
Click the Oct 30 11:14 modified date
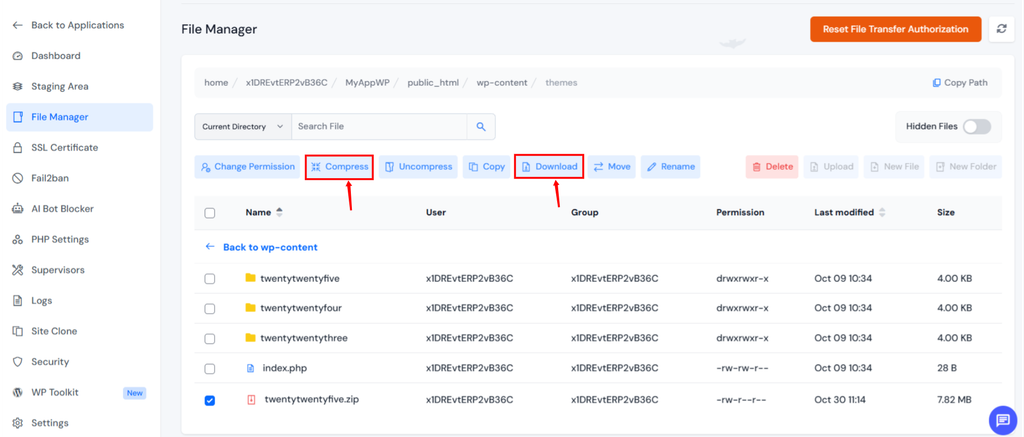[840, 400]
